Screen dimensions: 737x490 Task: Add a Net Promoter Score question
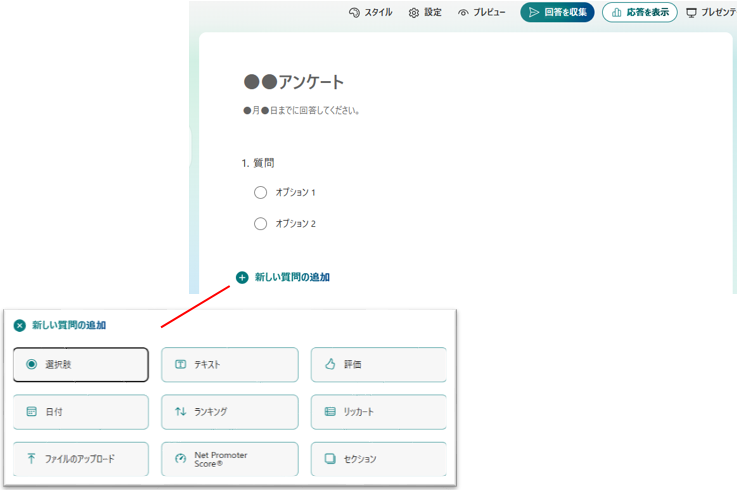point(229,459)
